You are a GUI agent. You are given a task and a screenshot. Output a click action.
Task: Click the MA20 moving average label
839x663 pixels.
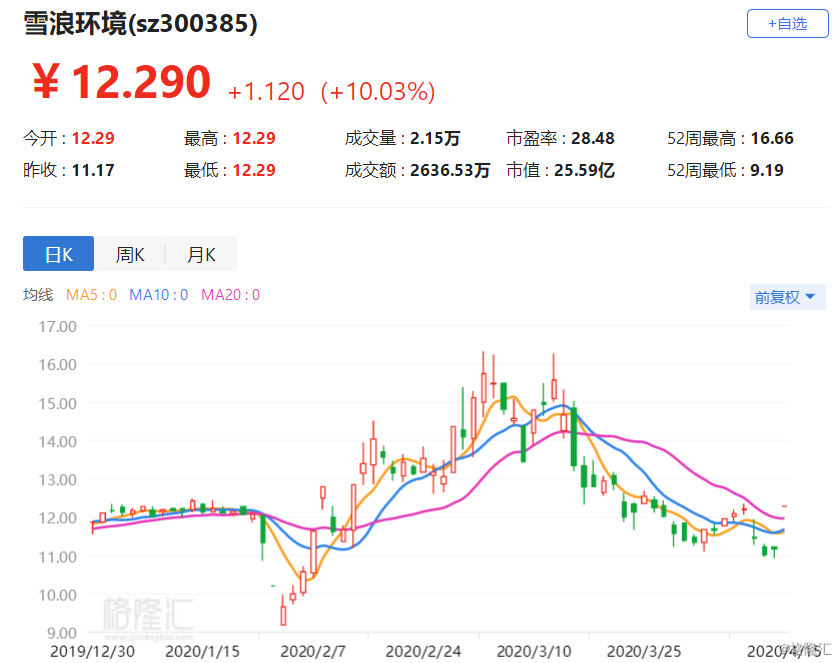(231, 295)
